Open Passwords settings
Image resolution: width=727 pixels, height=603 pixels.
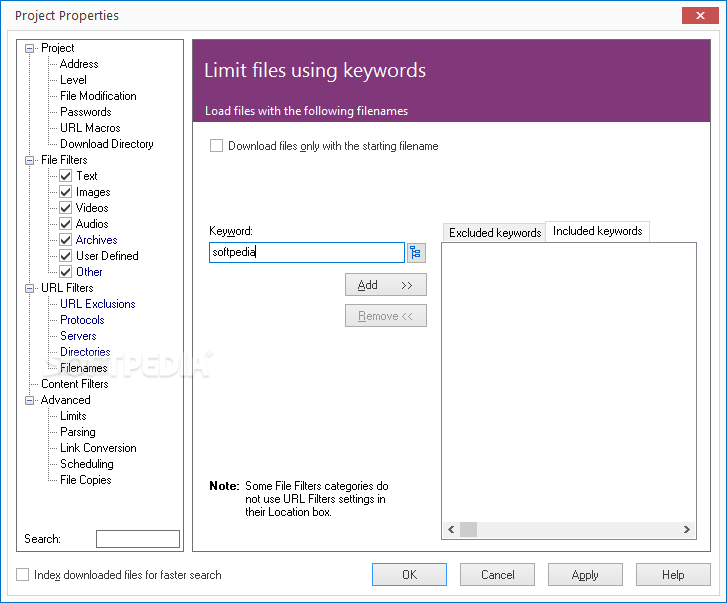tap(86, 112)
